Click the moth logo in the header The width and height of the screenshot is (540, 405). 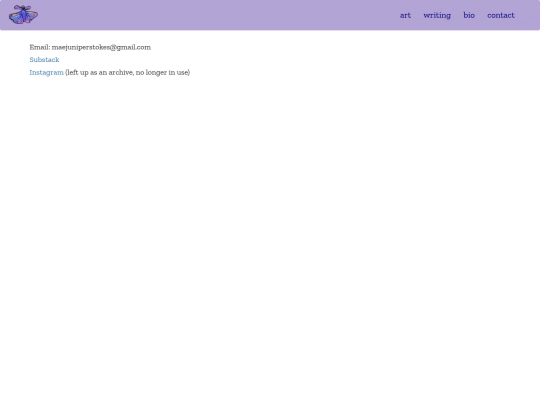pos(23,15)
